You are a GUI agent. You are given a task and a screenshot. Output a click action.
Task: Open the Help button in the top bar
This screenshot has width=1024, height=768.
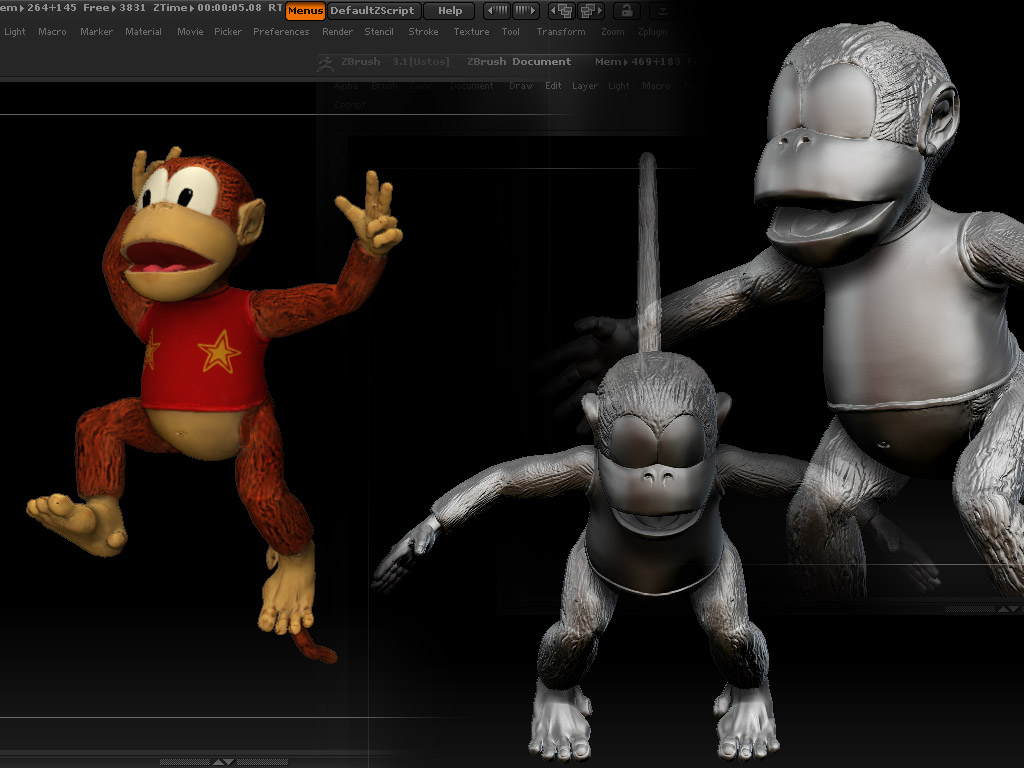point(450,10)
